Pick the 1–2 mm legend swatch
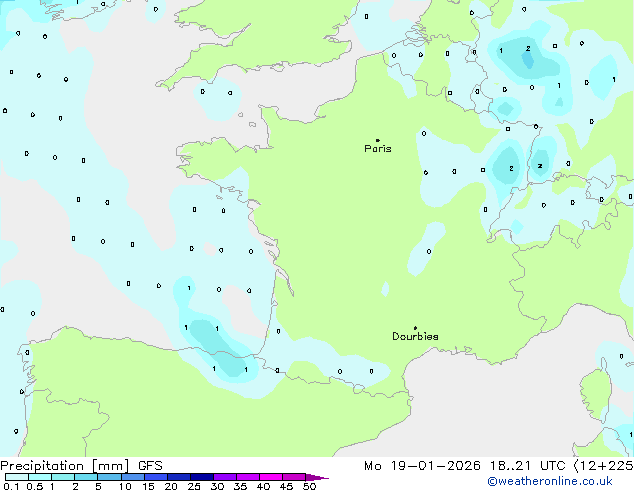 pyautogui.click(x=63, y=477)
